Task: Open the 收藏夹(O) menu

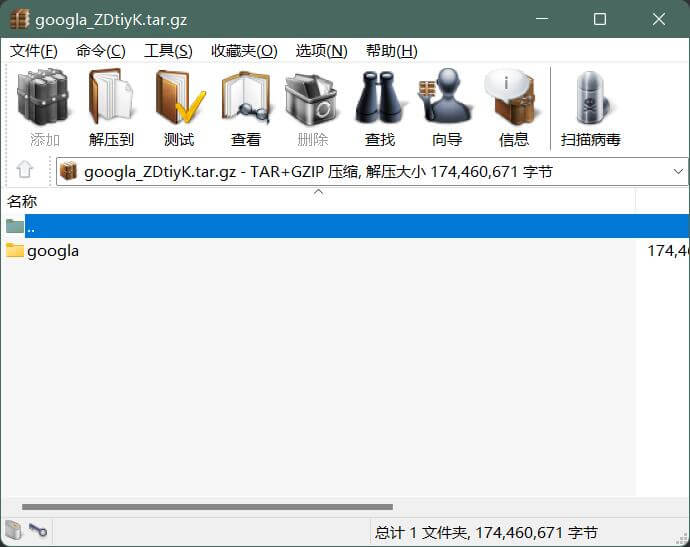Action: (x=244, y=51)
